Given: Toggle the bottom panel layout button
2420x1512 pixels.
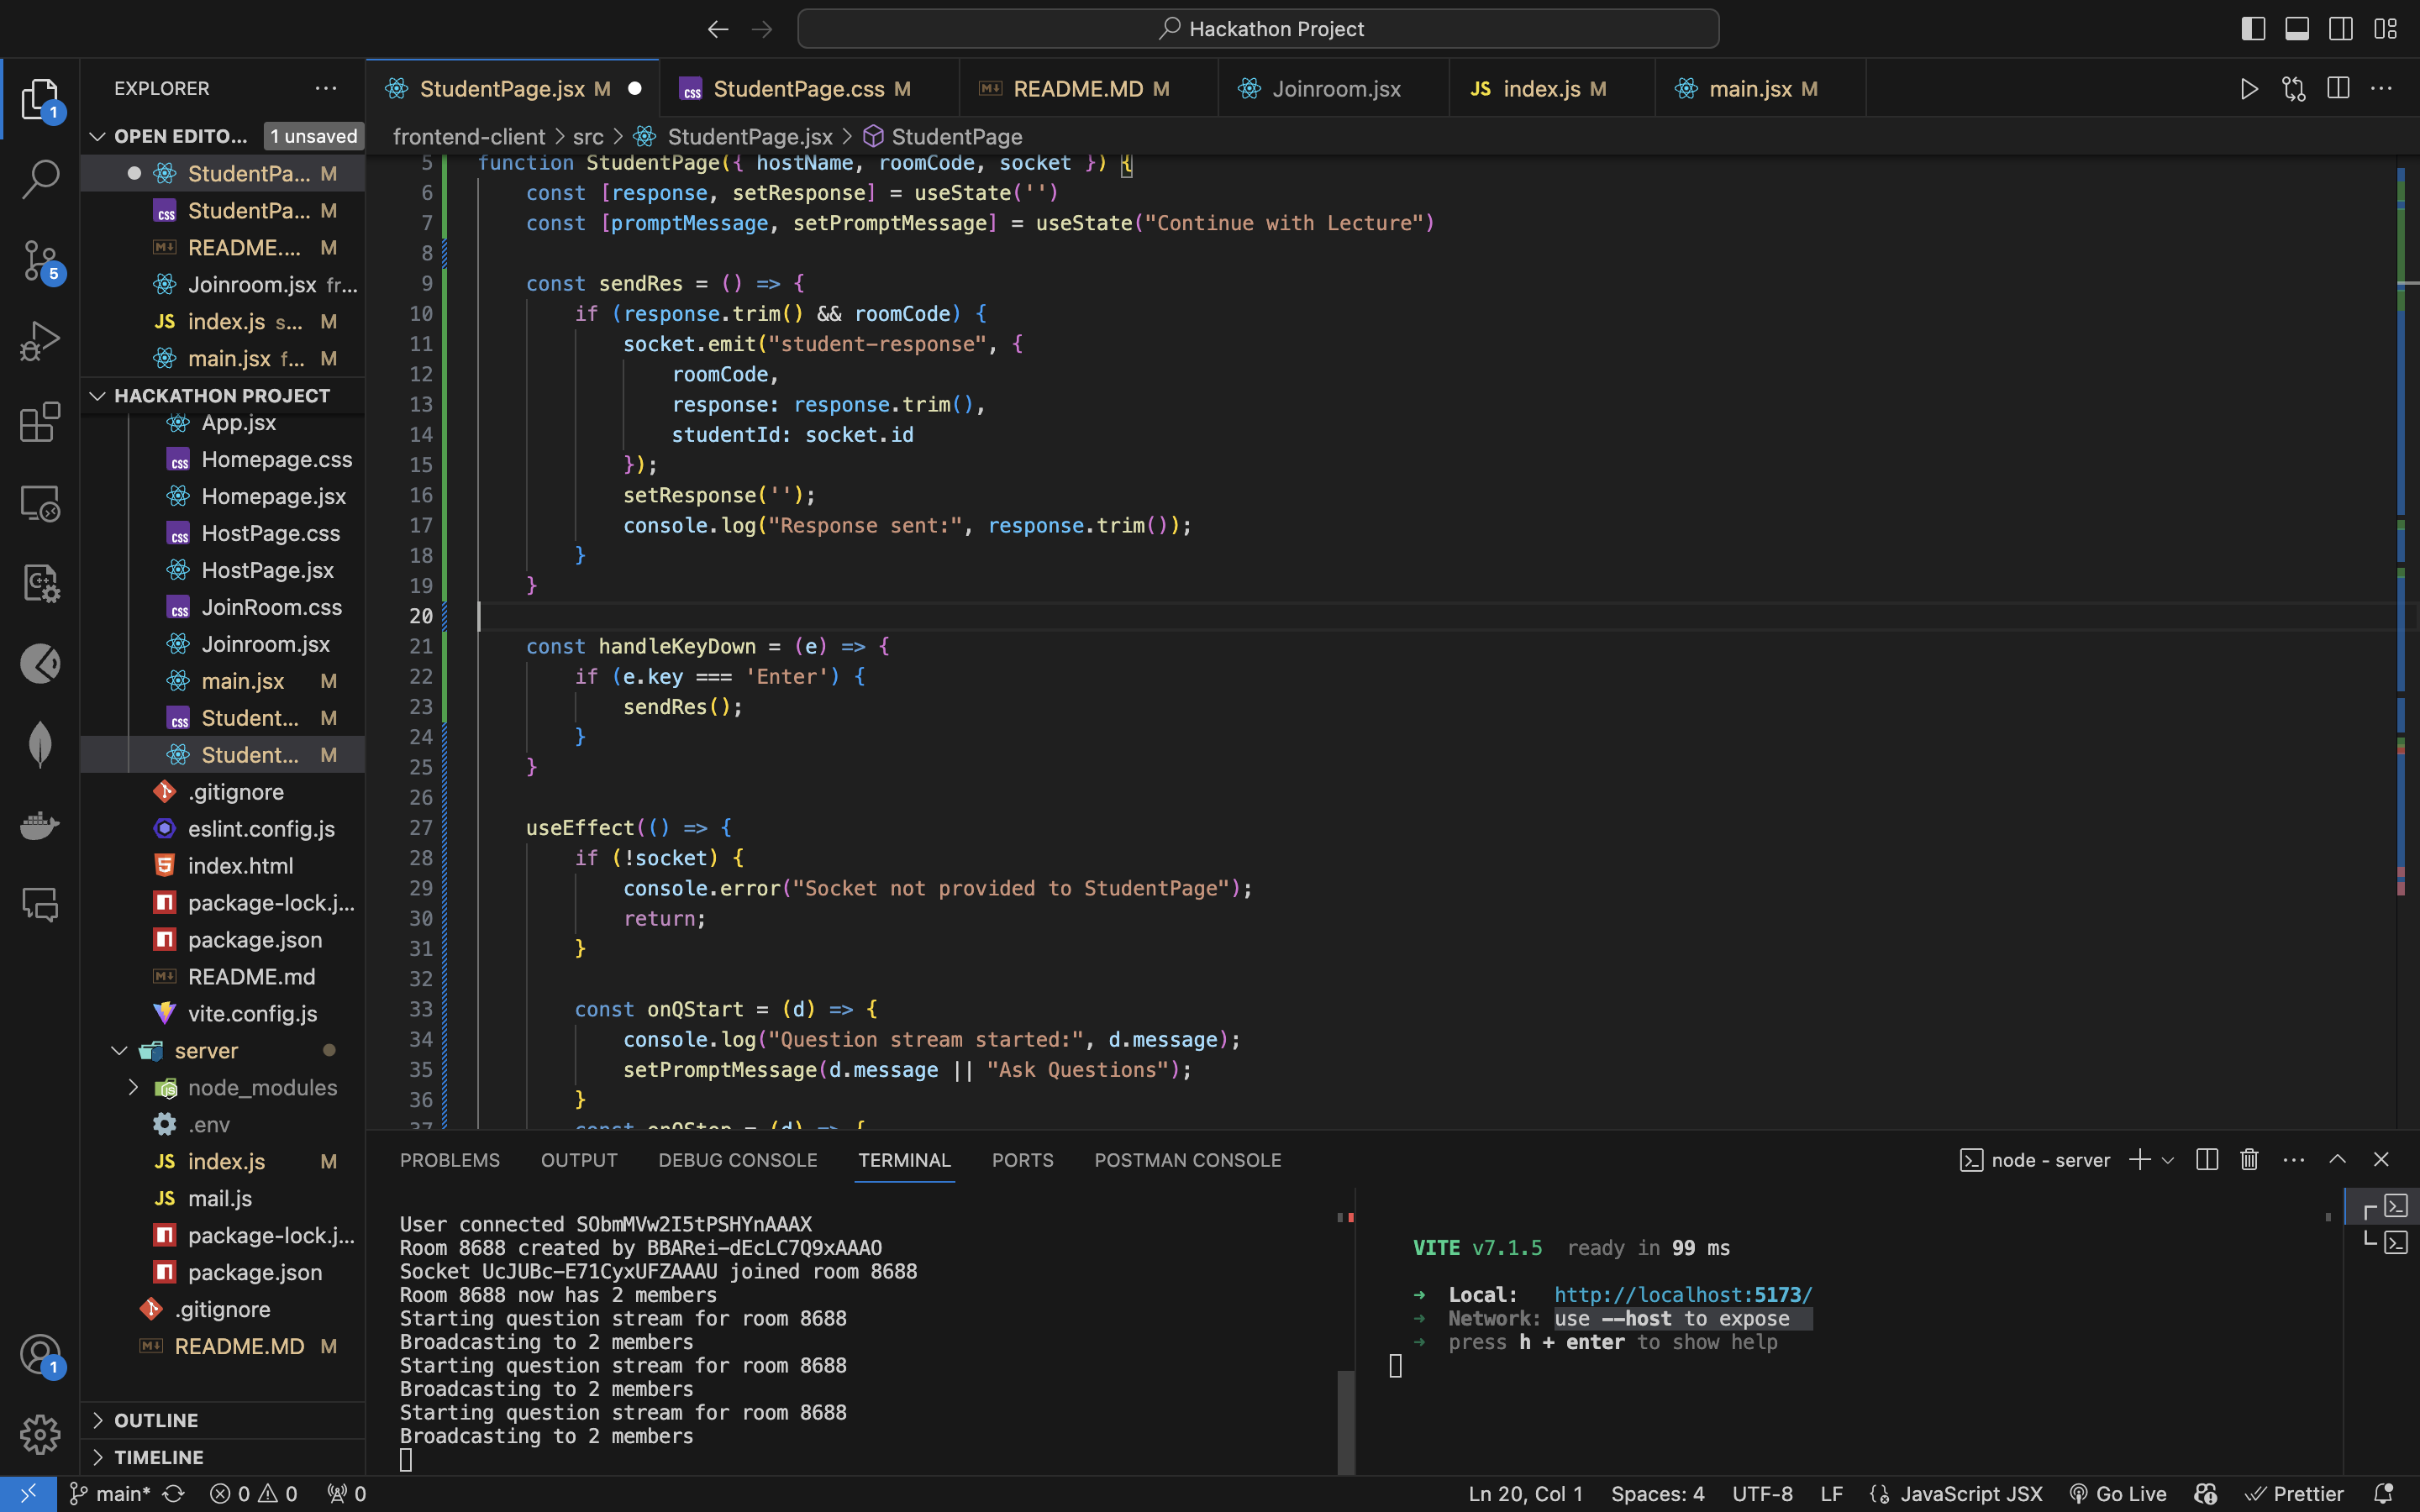Looking at the screenshot, I should click(x=2297, y=29).
